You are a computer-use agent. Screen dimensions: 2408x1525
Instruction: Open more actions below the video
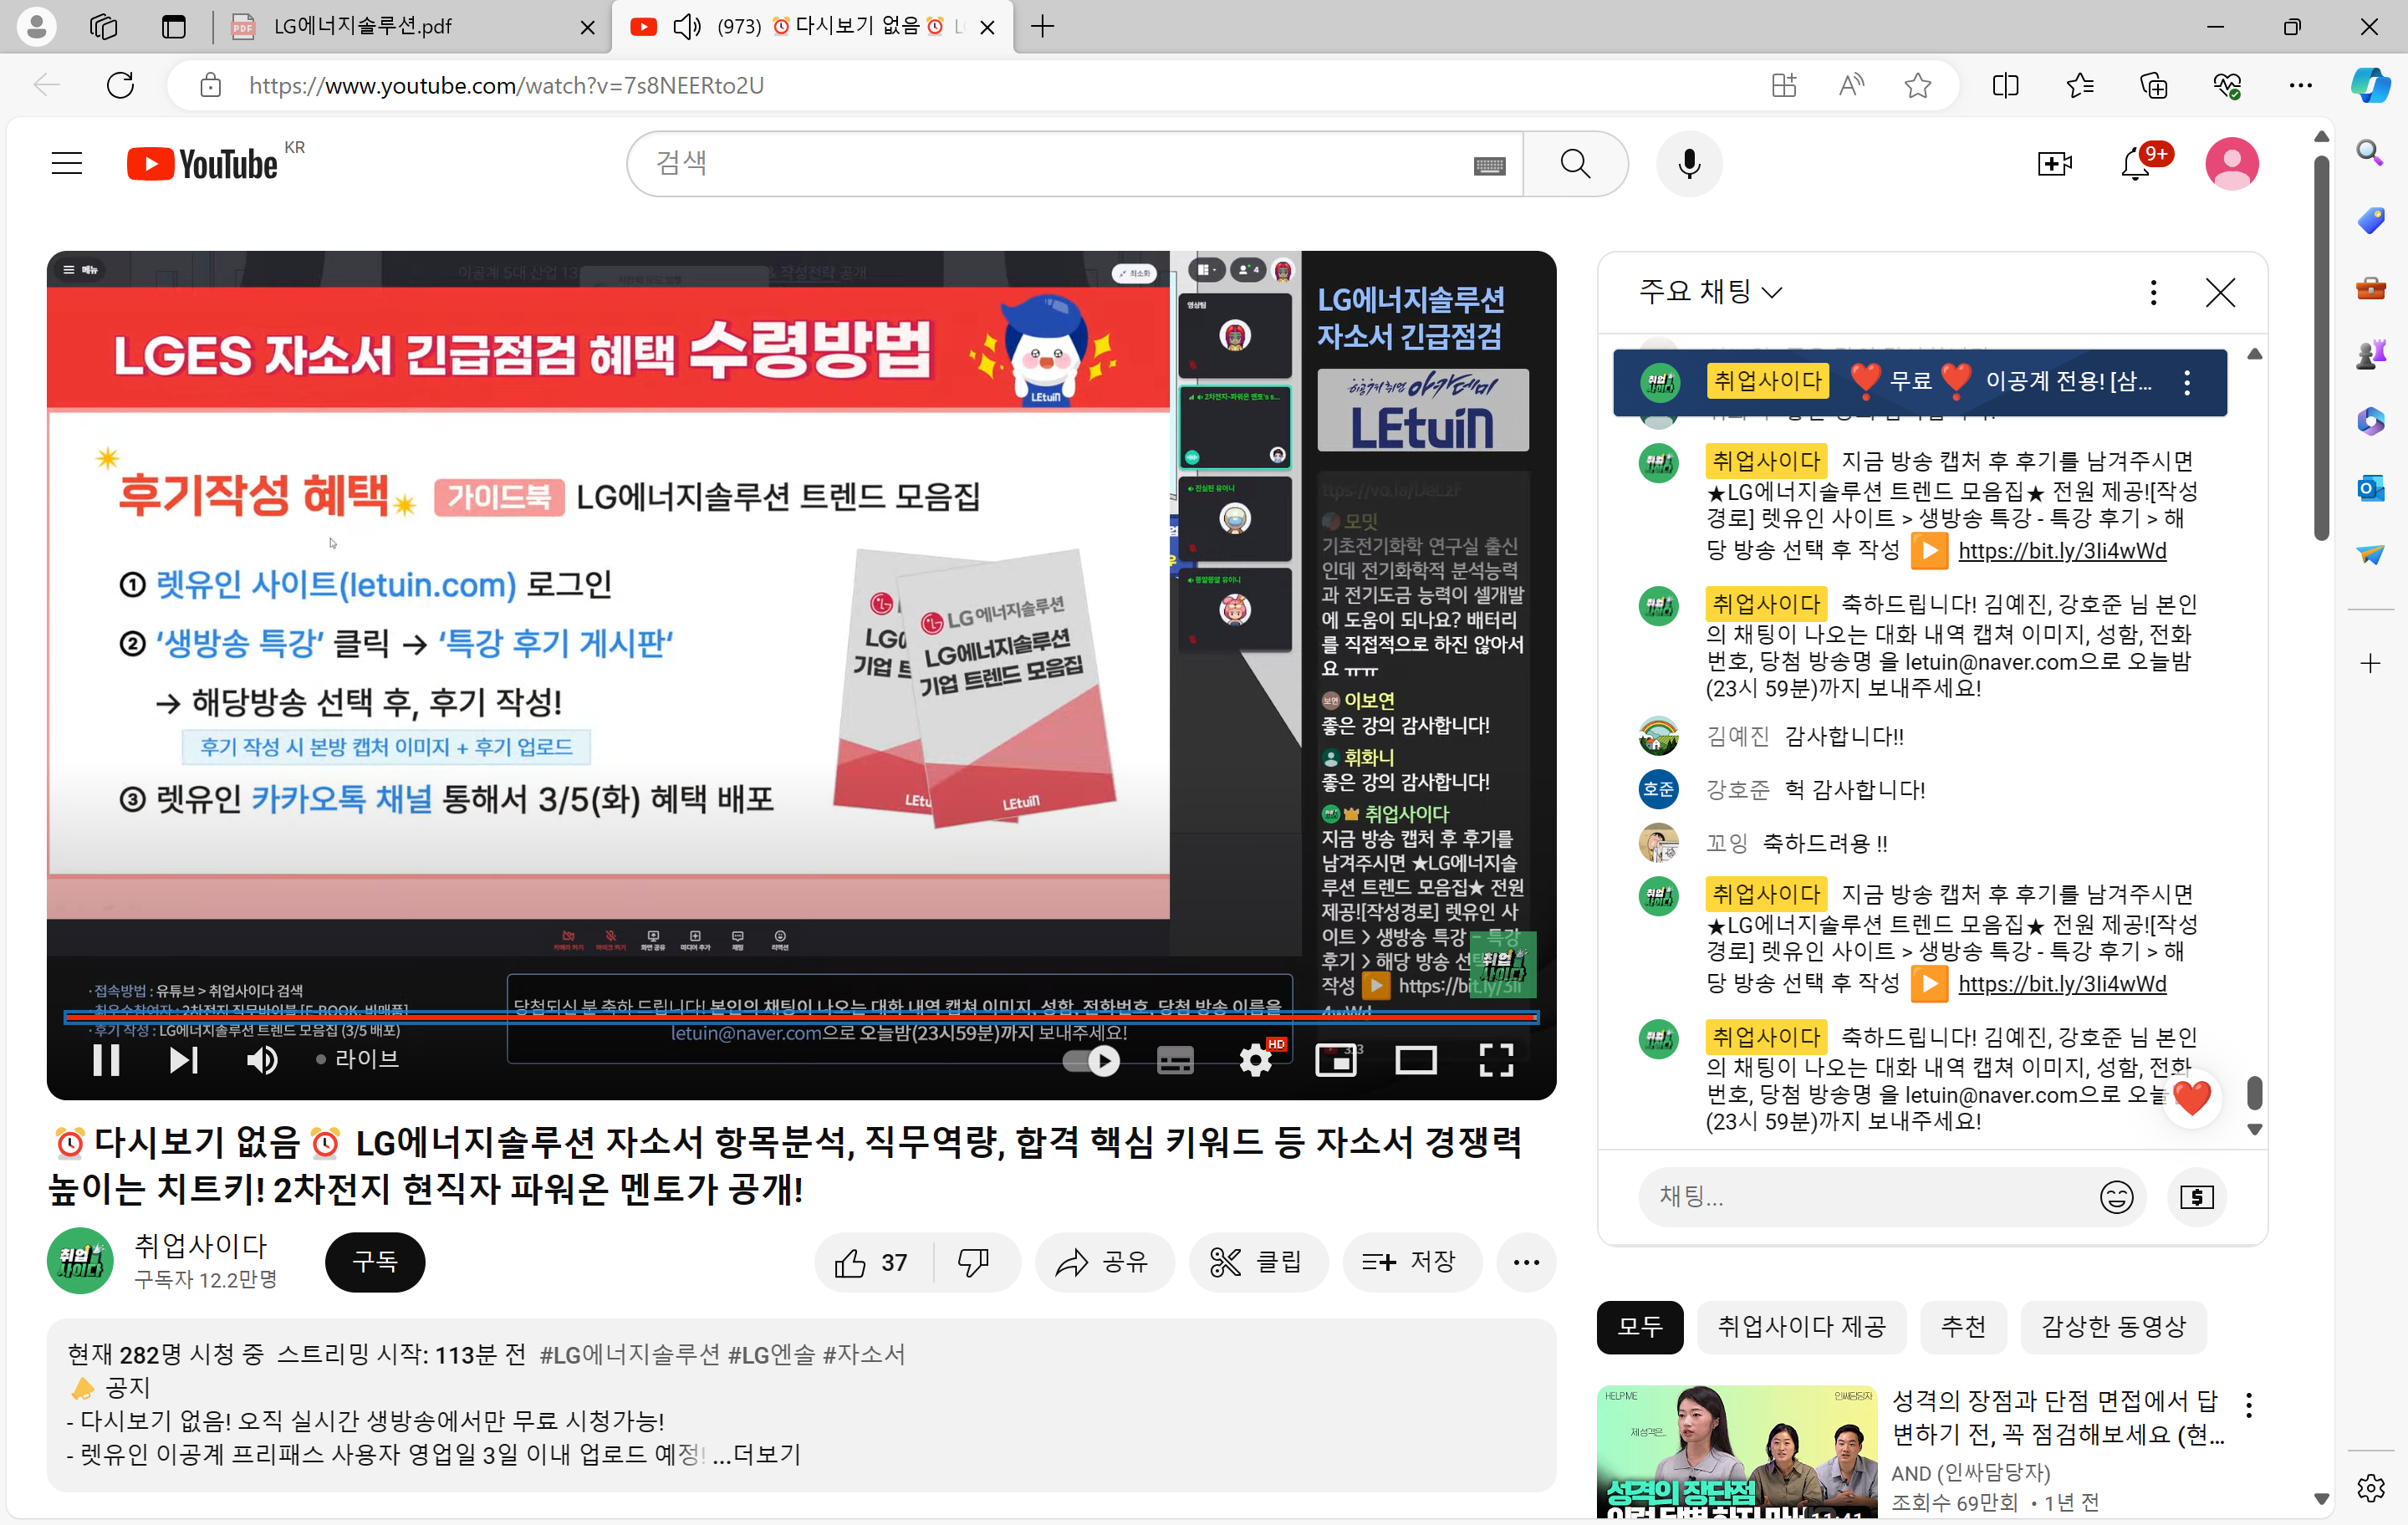pyautogui.click(x=1525, y=1263)
